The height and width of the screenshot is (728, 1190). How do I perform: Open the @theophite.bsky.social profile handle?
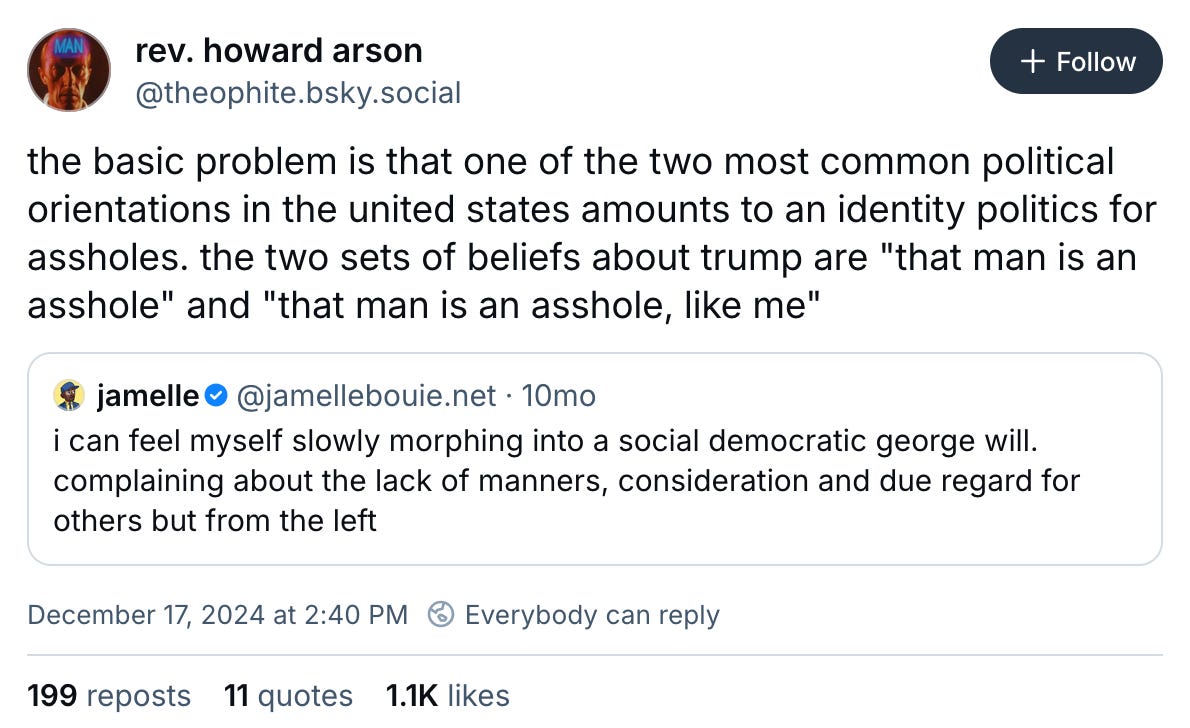point(297,93)
